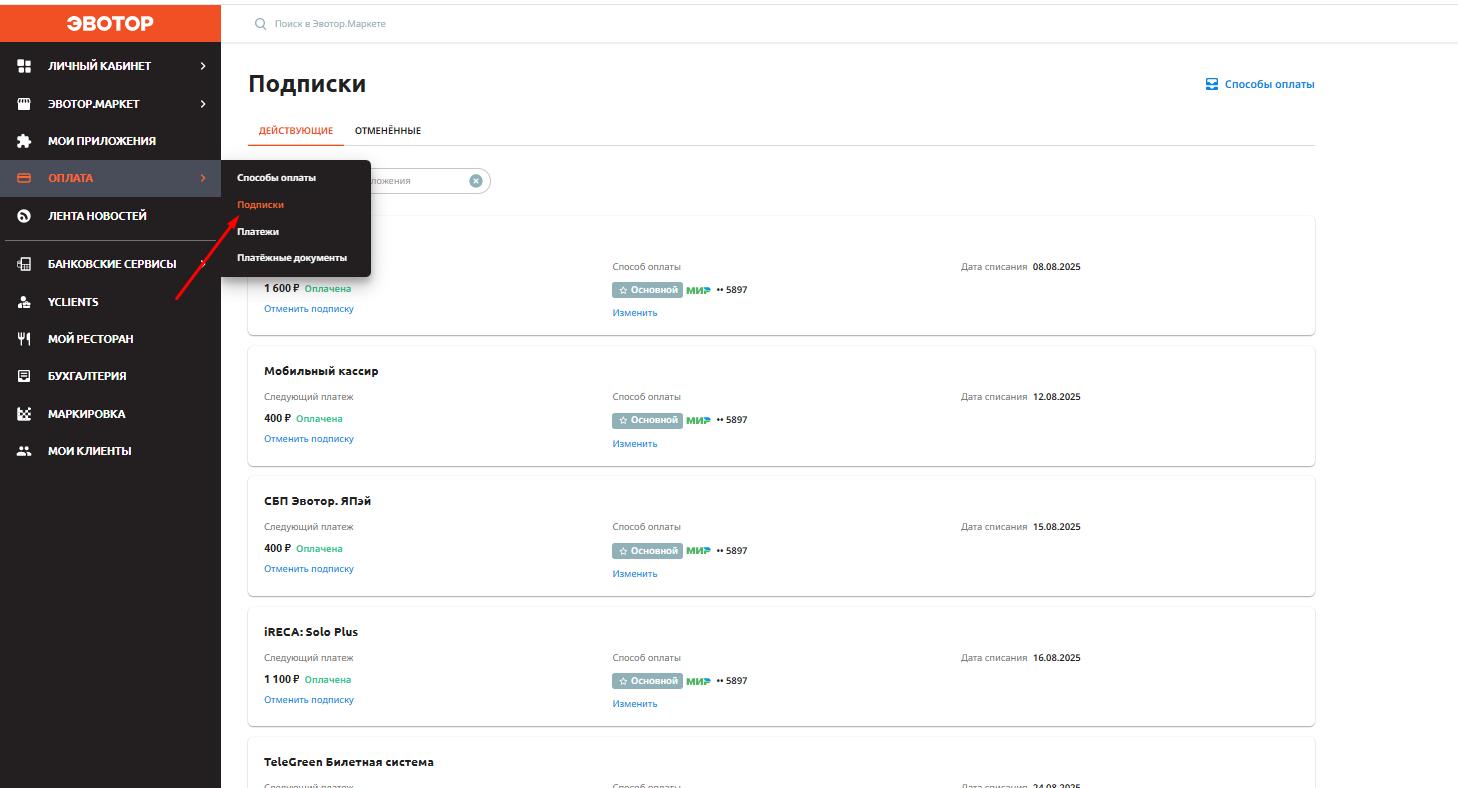Click the search magnifier icon
This screenshot has width=1458, height=788.
(x=261, y=23)
